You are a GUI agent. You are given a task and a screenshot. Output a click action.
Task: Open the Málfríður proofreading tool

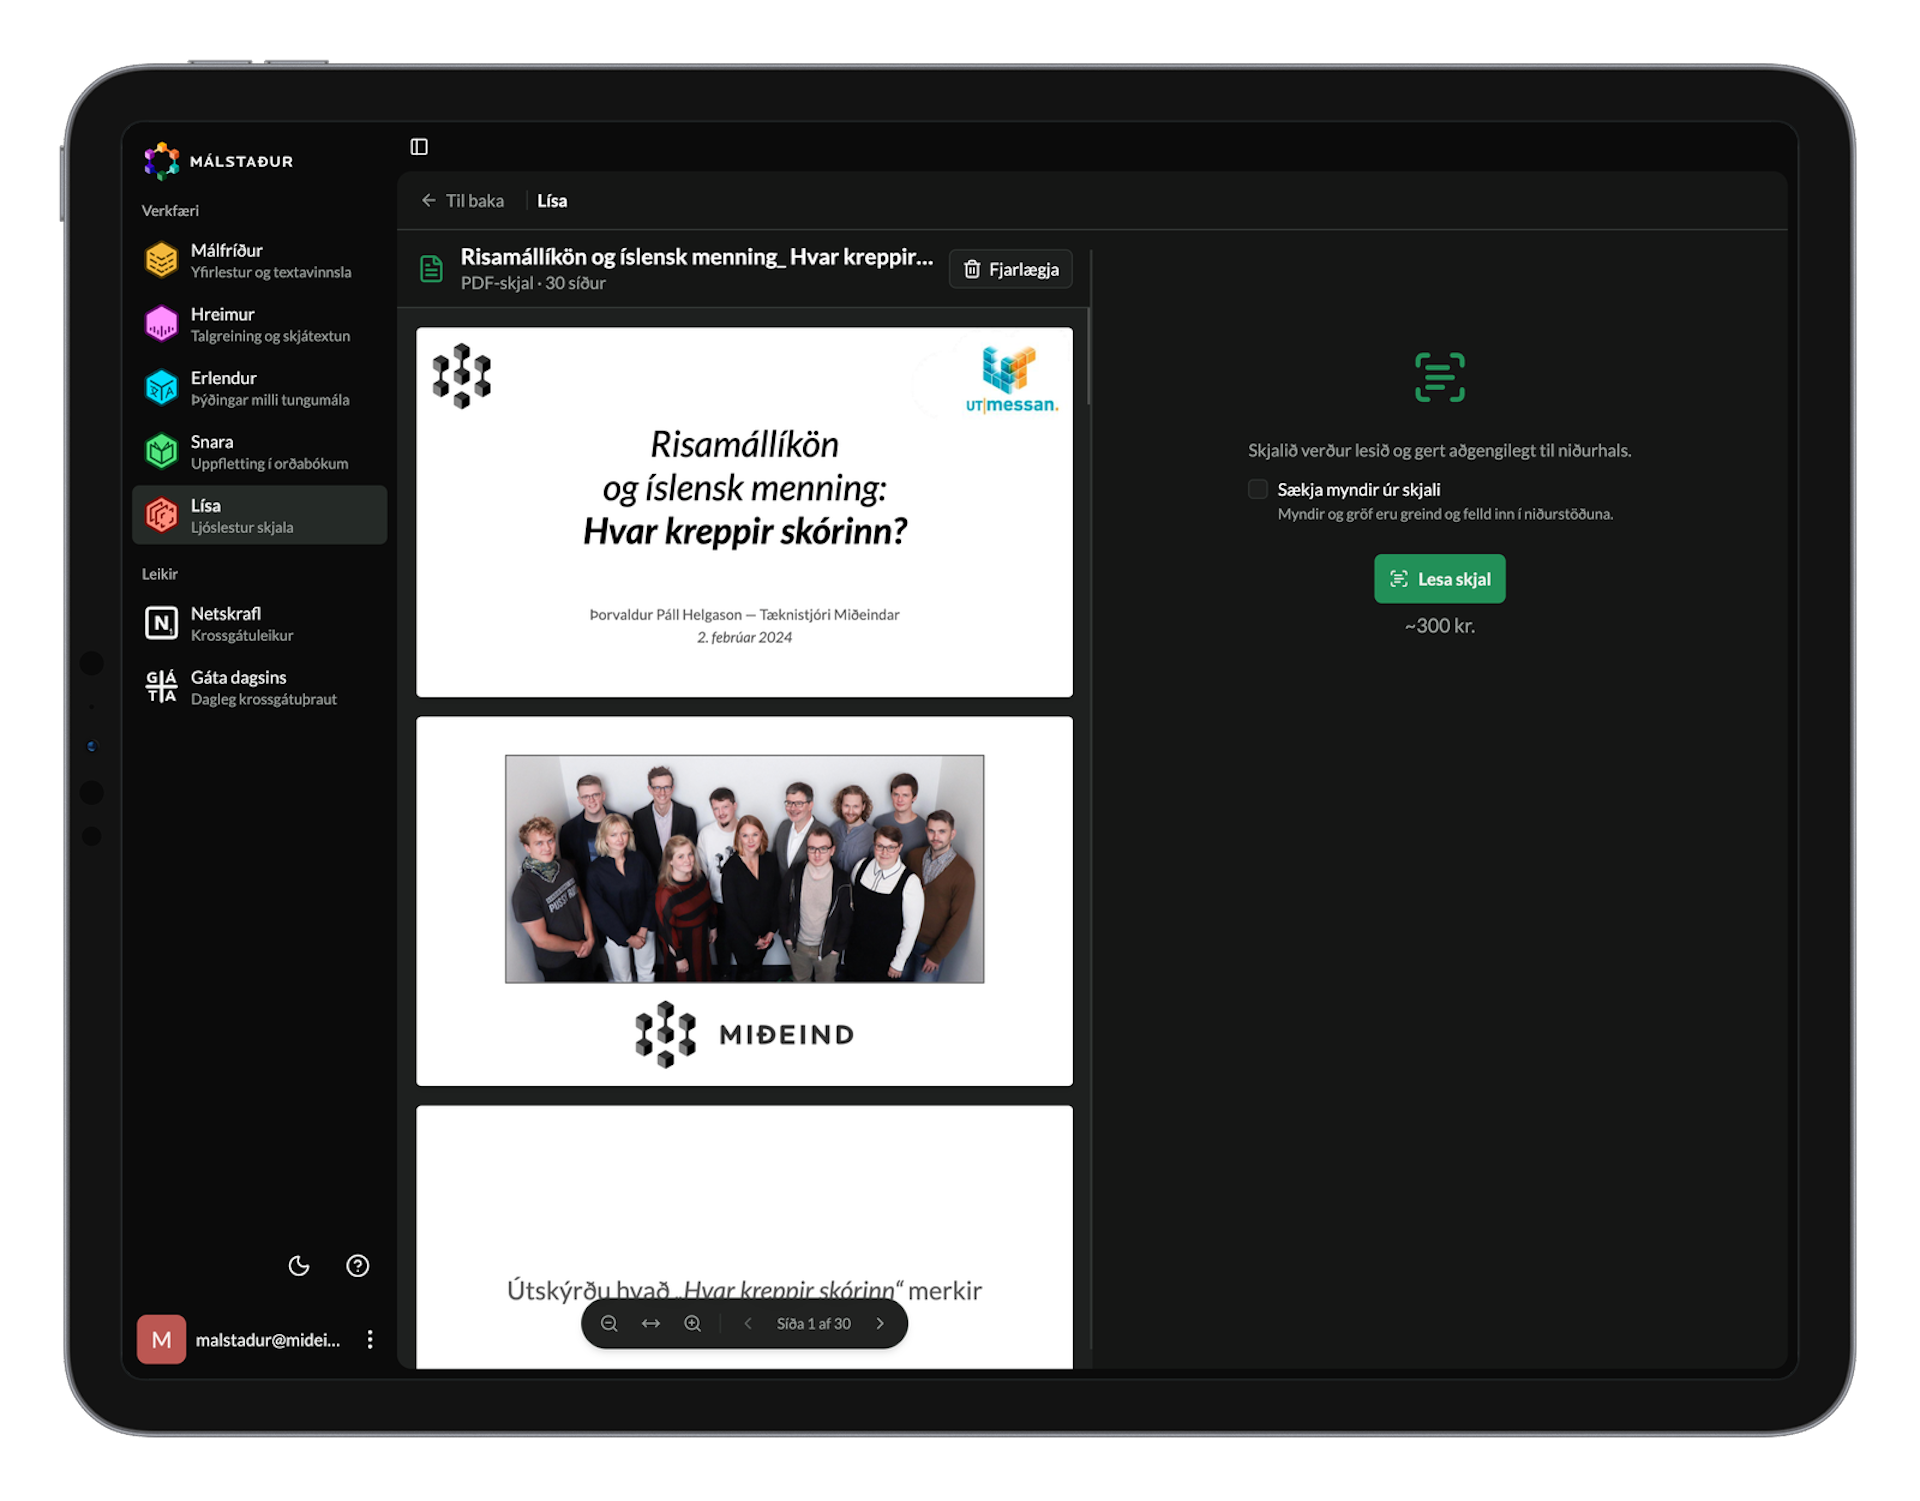coord(259,260)
